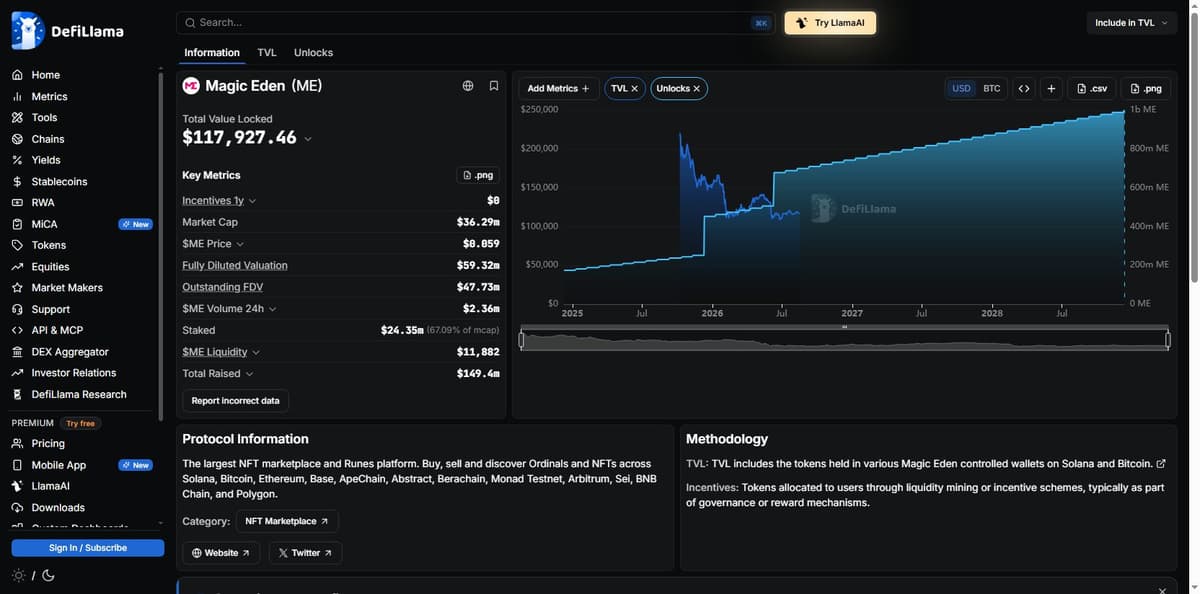Open the Magic Eden Website link
Screen dimensions: 1200x594
(221, 552)
